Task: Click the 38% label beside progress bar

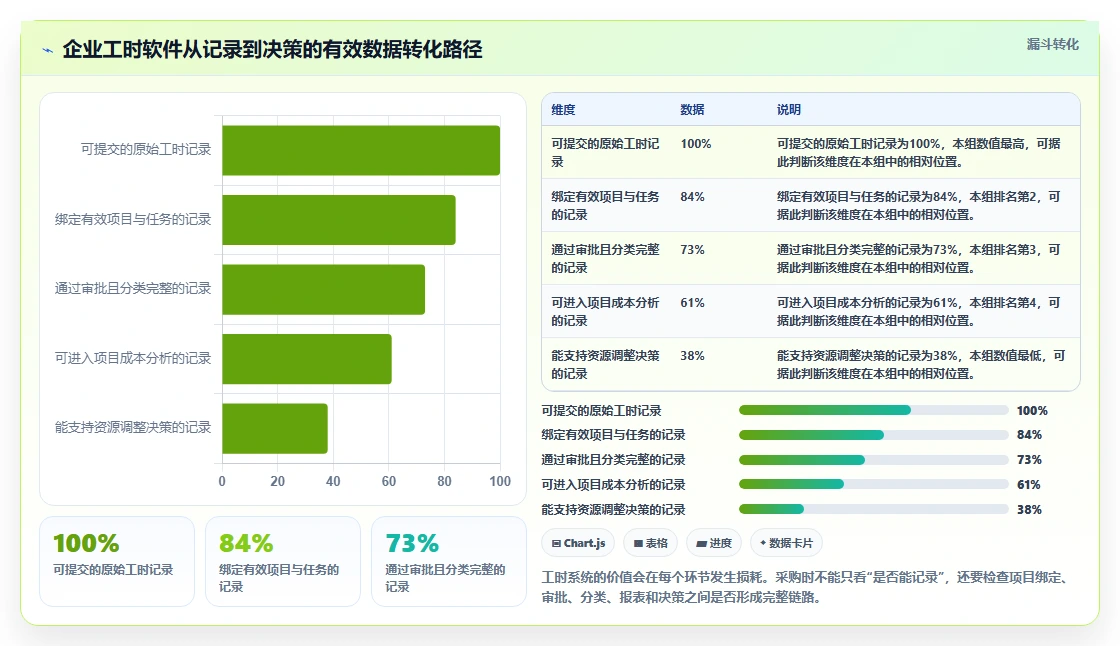Action: pos(1029,510)
